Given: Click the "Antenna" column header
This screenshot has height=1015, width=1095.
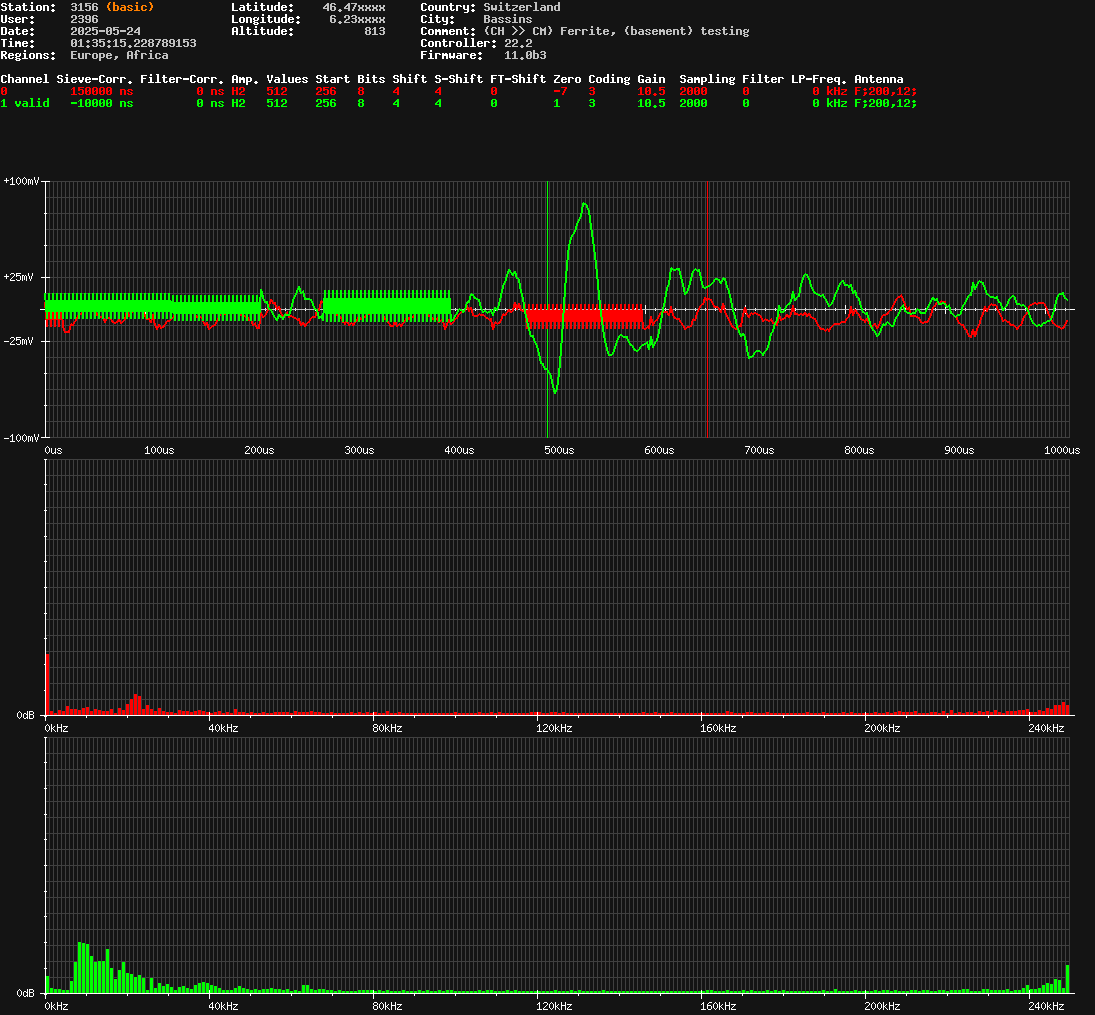Looking at the screenshot, I should [x=879, y=79].
